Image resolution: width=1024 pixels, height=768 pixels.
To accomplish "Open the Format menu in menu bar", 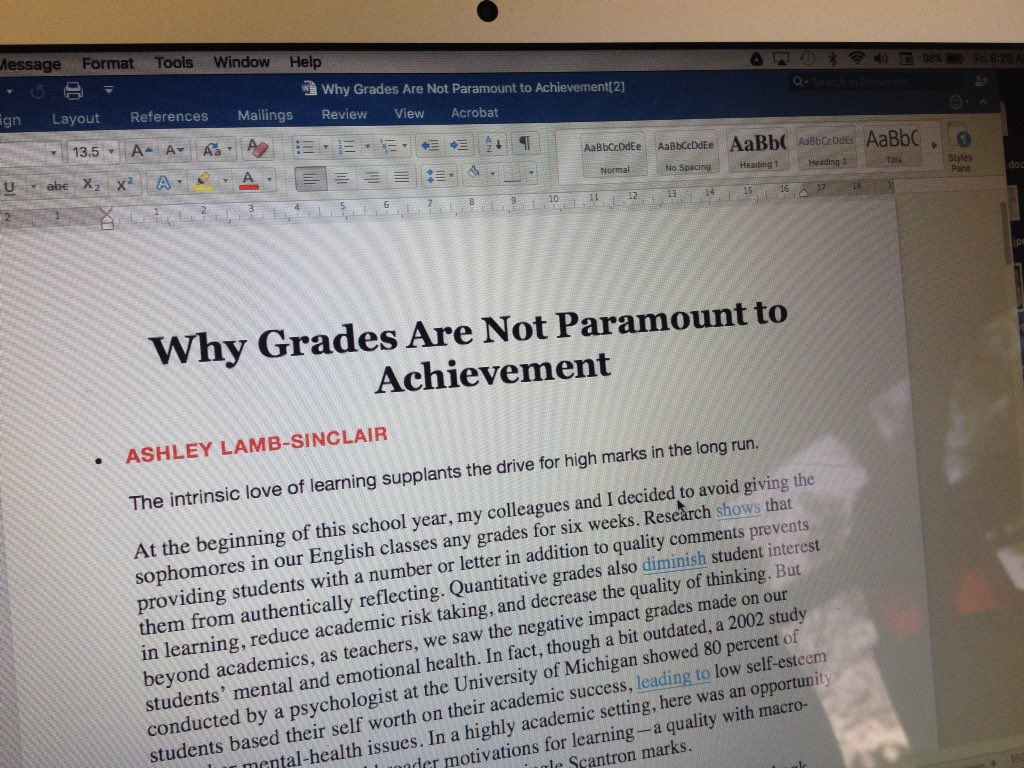I will point(107,63).
